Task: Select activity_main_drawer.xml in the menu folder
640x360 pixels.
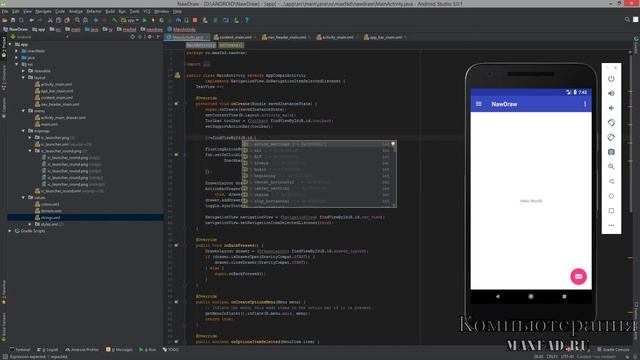Action: (x=63, y=118)
